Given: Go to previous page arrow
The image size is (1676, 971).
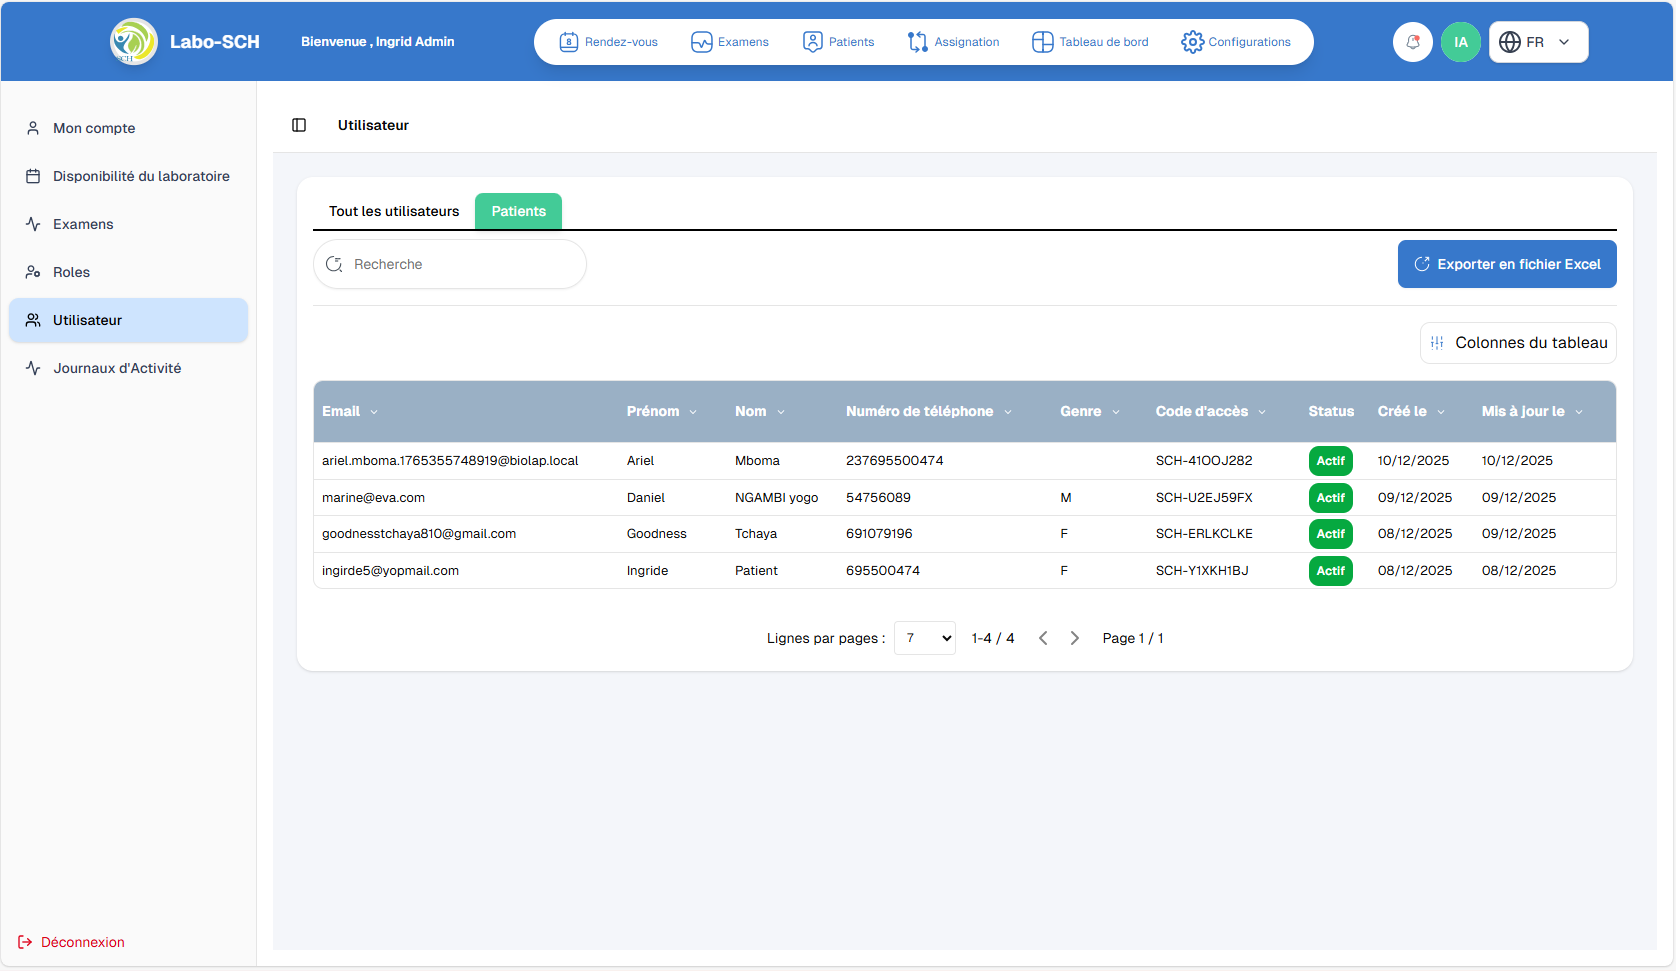Looking at the screenshot, I should click(1043, 638).
